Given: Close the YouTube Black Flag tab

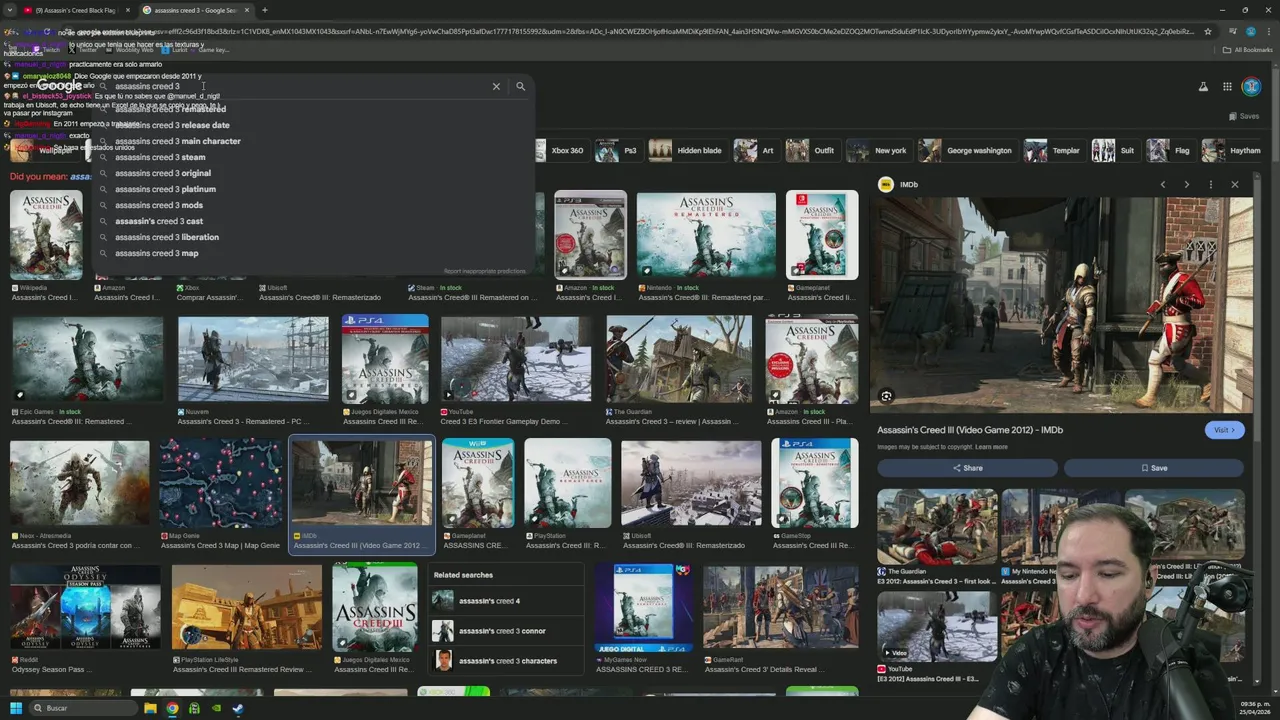Looking at the screenshot, I should 126,10.
